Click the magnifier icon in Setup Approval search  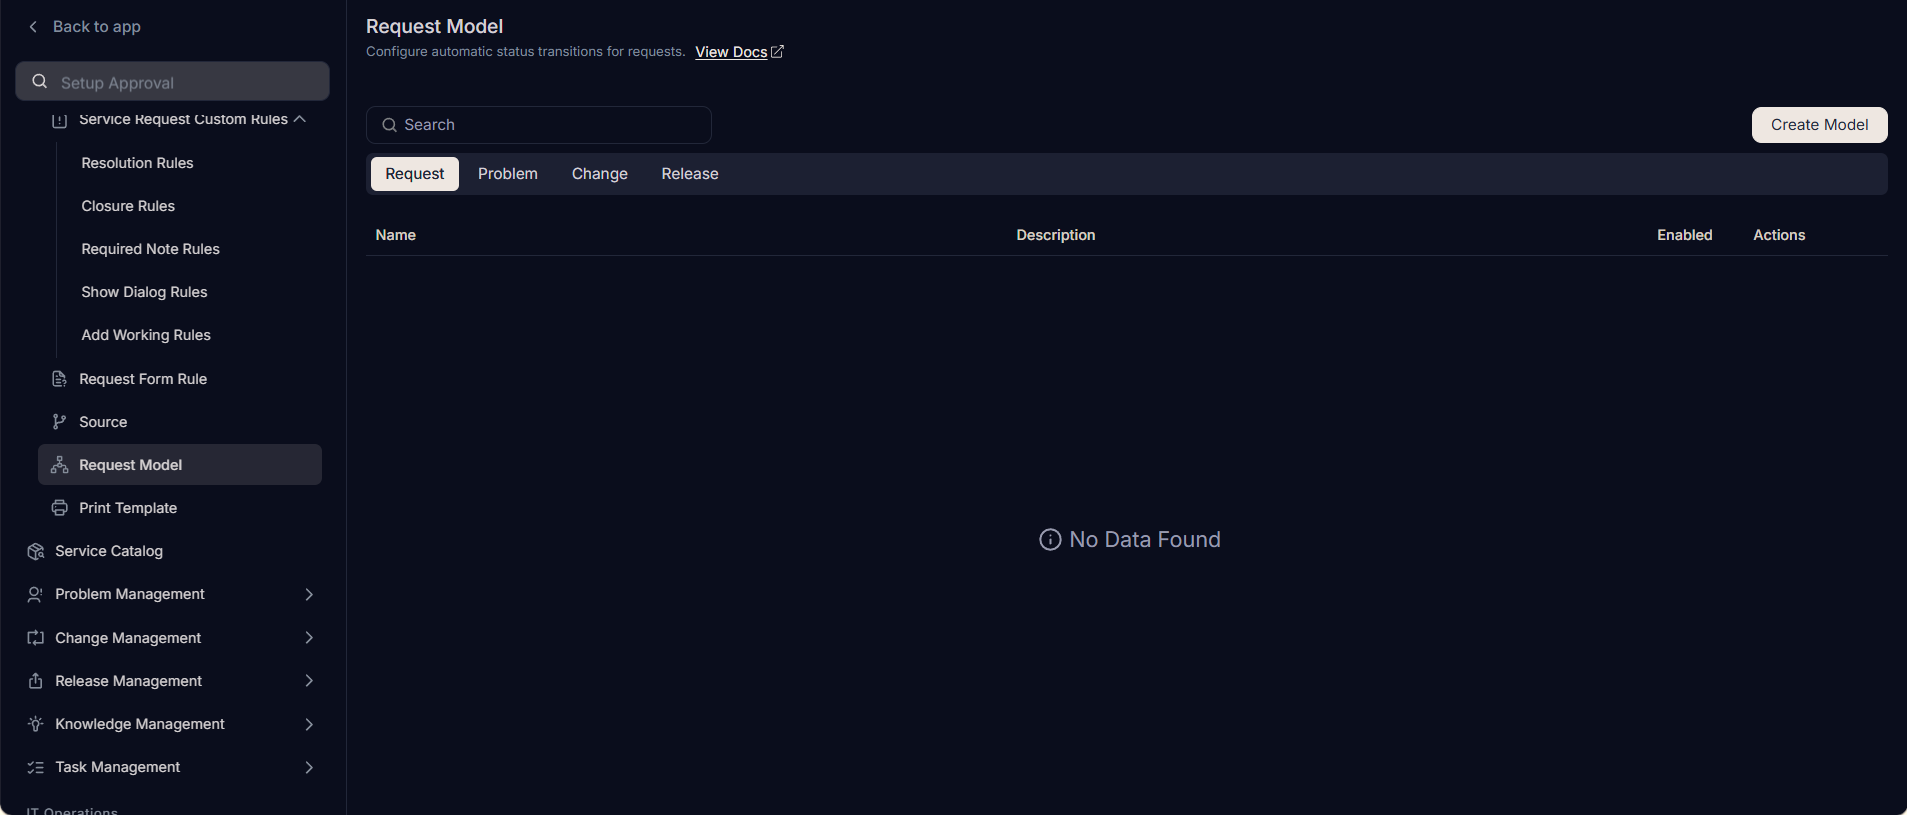[x=40, y=81]
